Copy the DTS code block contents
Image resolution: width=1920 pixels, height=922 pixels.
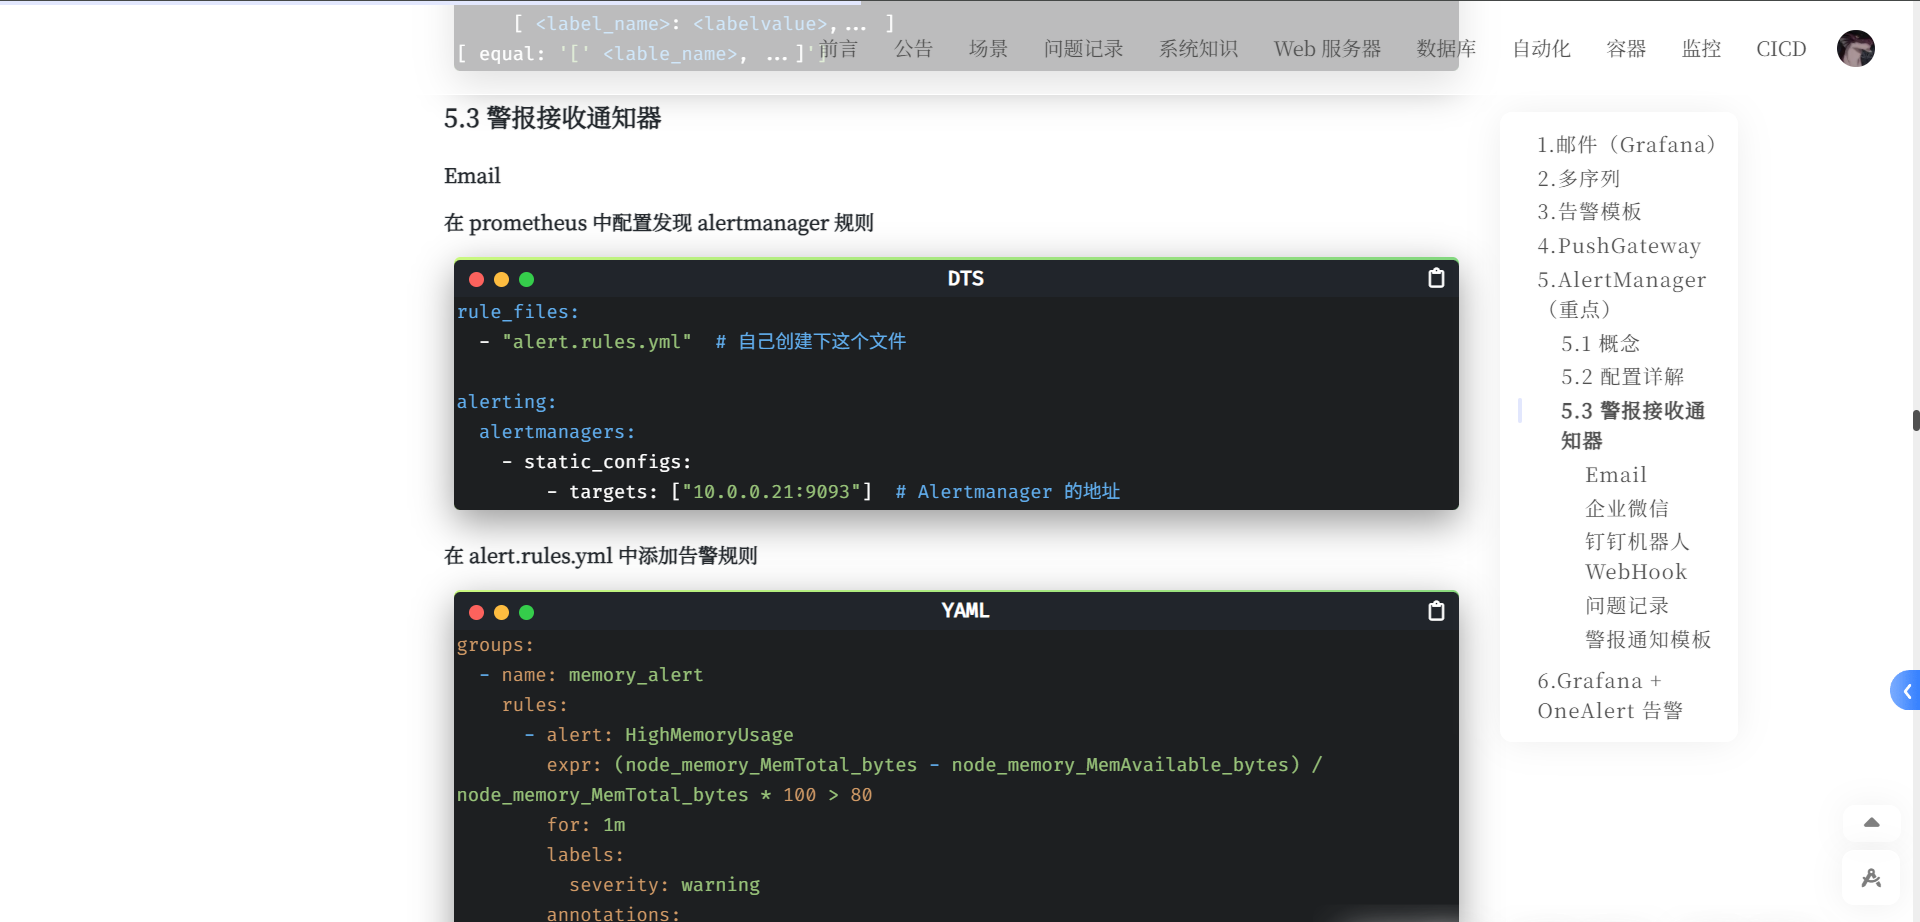click(x=1436, y=278)
